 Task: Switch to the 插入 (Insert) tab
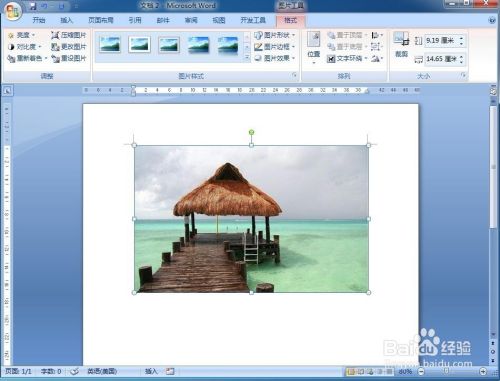tap(67, 20)
